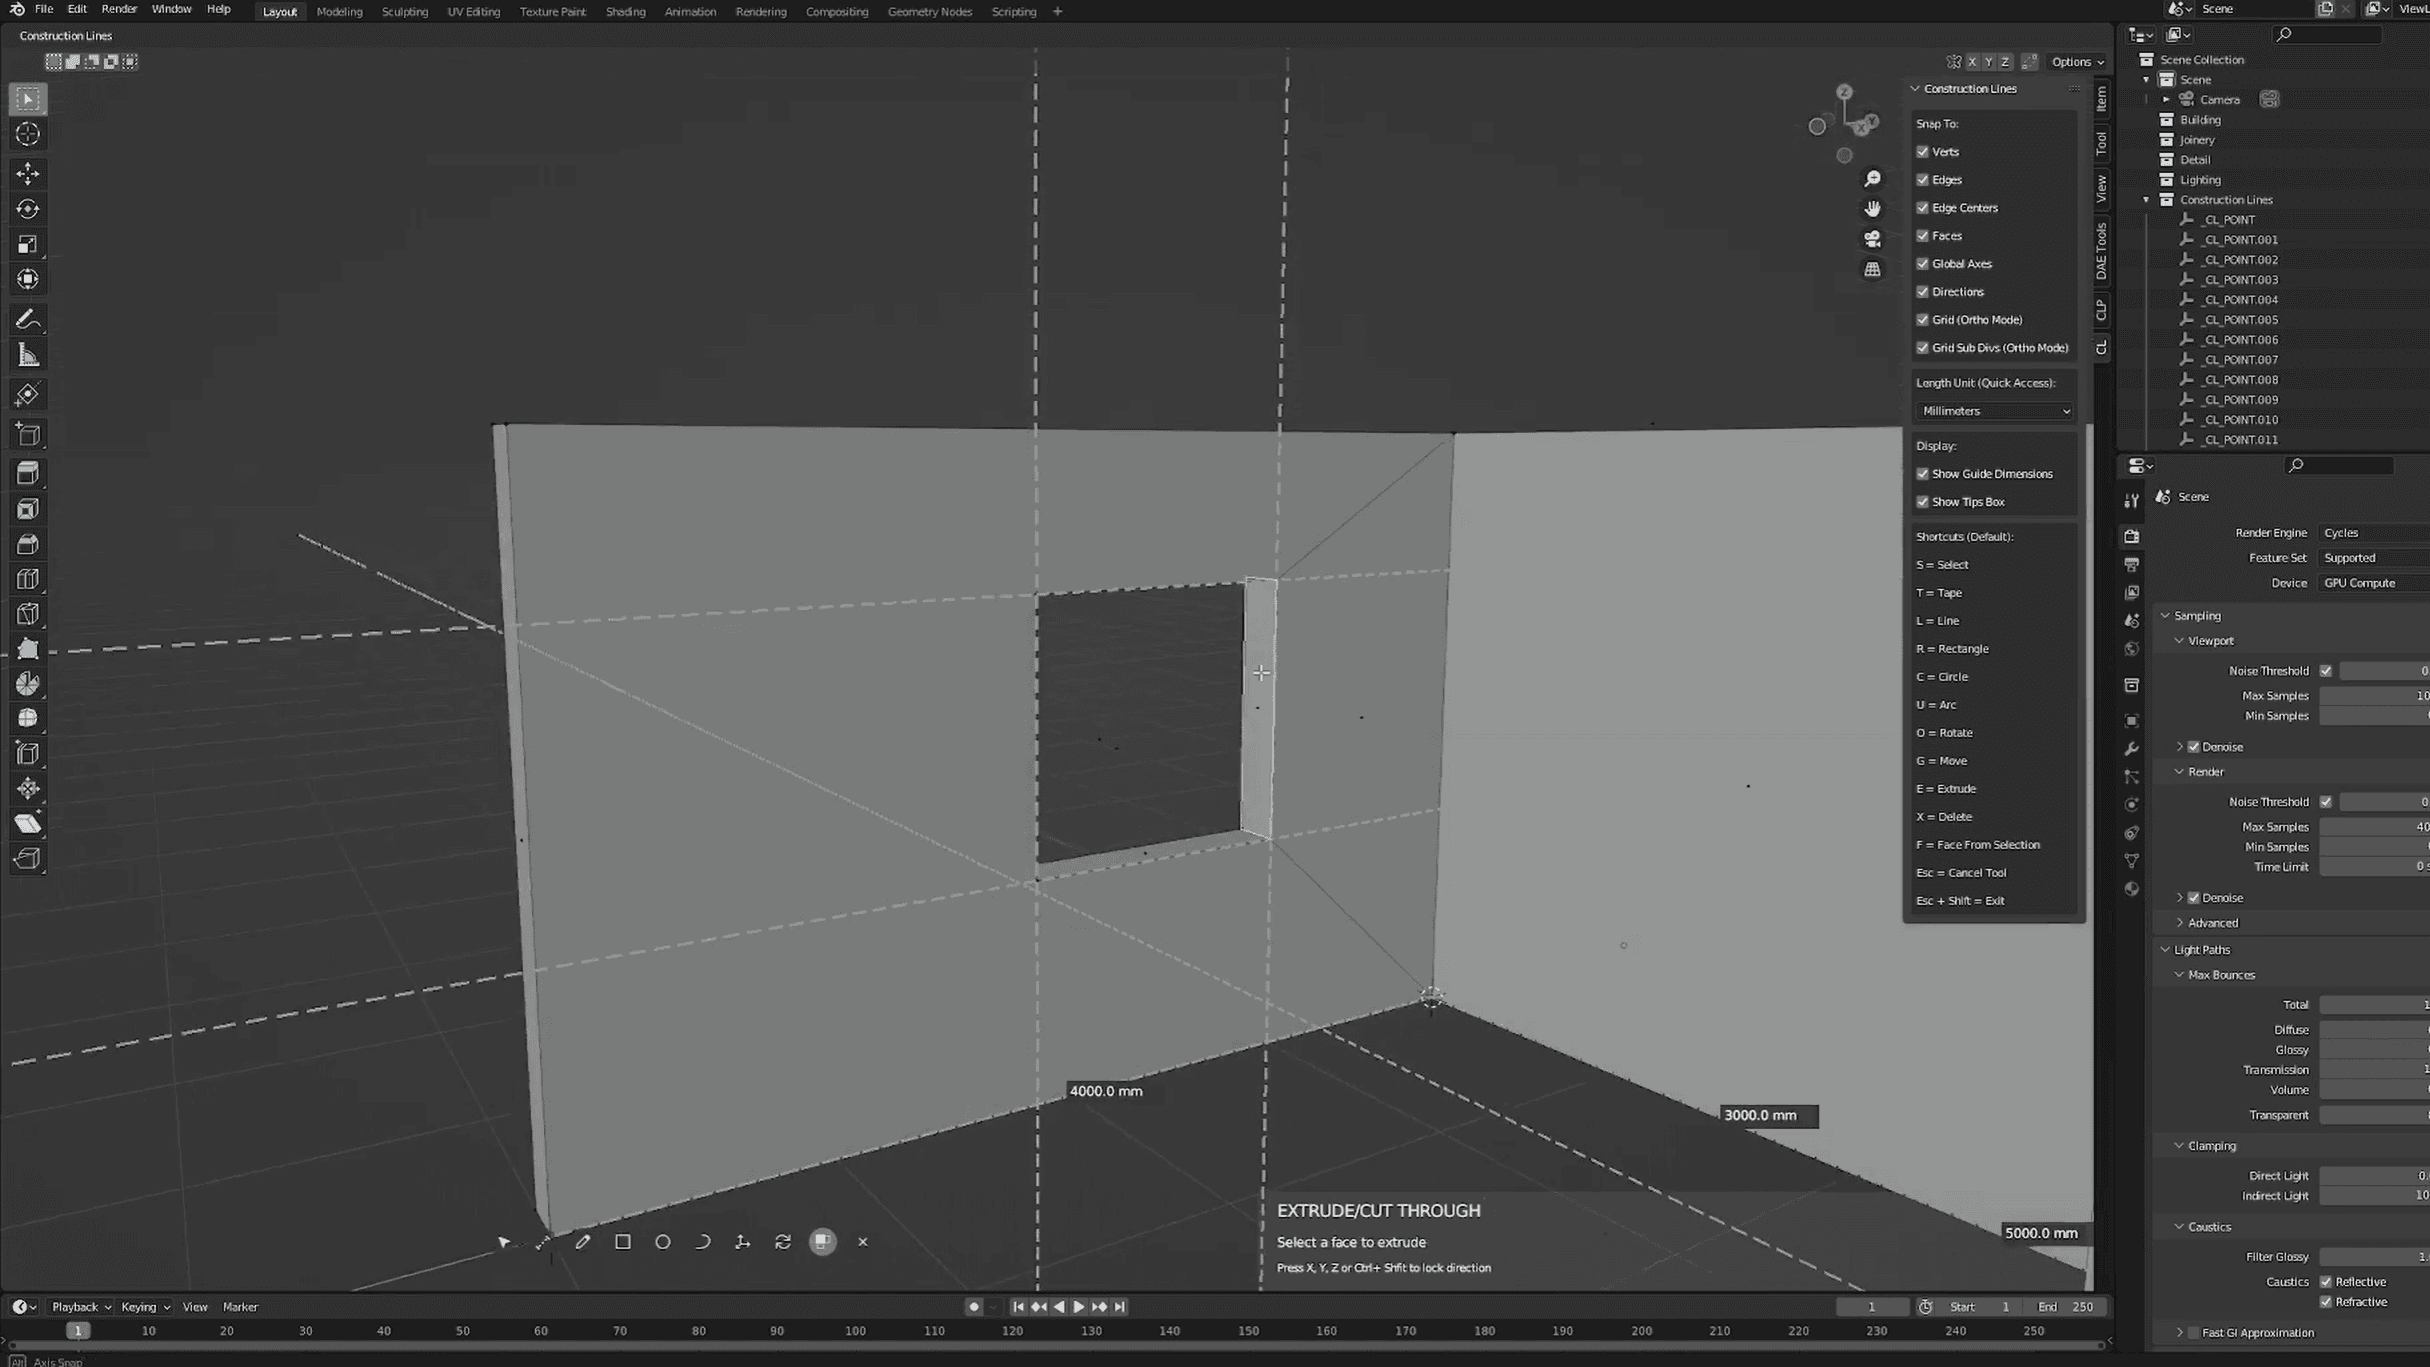Disable the Edge Centers snap checkbox
Image resolution: width=2430 pixels, height=1367 pixels.
(x=1922, y=208)
